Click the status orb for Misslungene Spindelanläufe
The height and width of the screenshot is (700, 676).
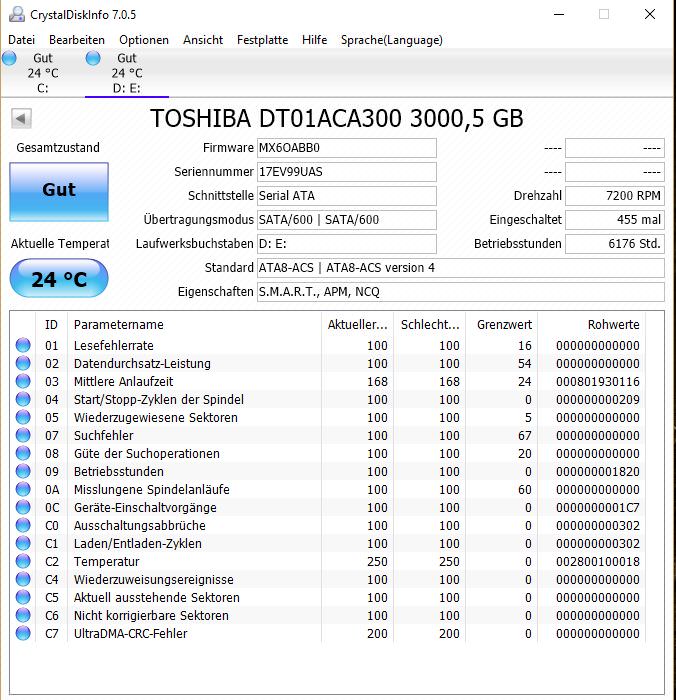pyautogui.click(x=23, y=489)
